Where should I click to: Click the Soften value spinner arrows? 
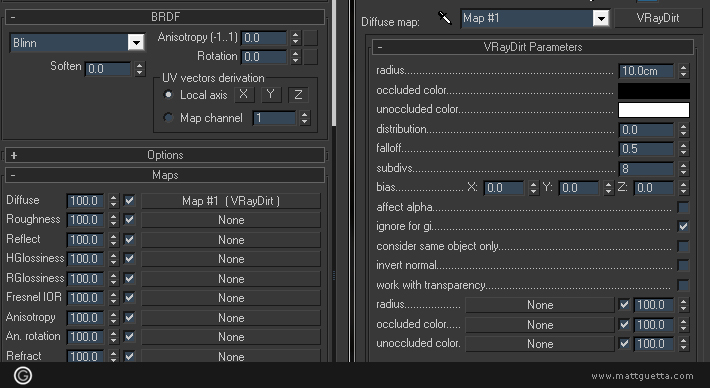tap(140, 69)
